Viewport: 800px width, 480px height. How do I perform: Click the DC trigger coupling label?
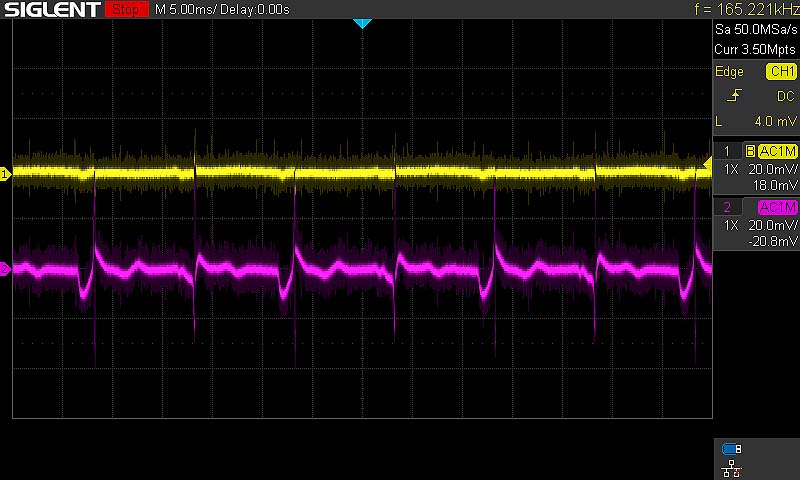(x=786, y=96)
